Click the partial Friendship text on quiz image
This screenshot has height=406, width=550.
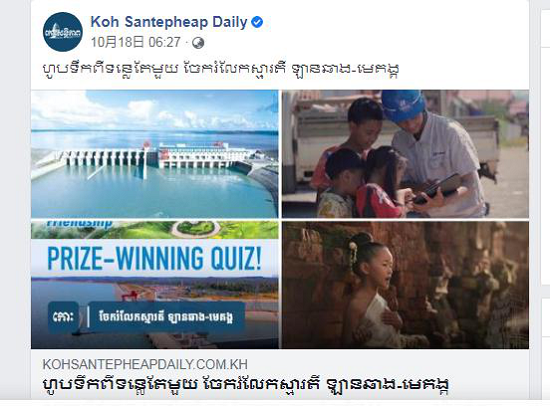pyautogui.click(x=80, y=224)
